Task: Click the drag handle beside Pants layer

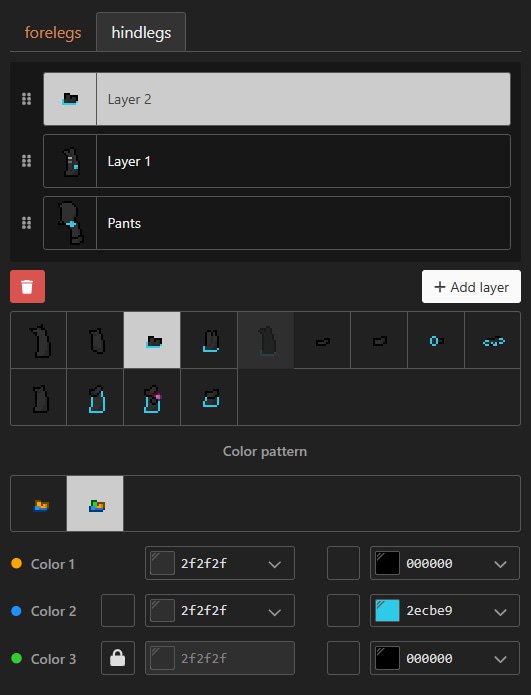Action: coord(27,223)
